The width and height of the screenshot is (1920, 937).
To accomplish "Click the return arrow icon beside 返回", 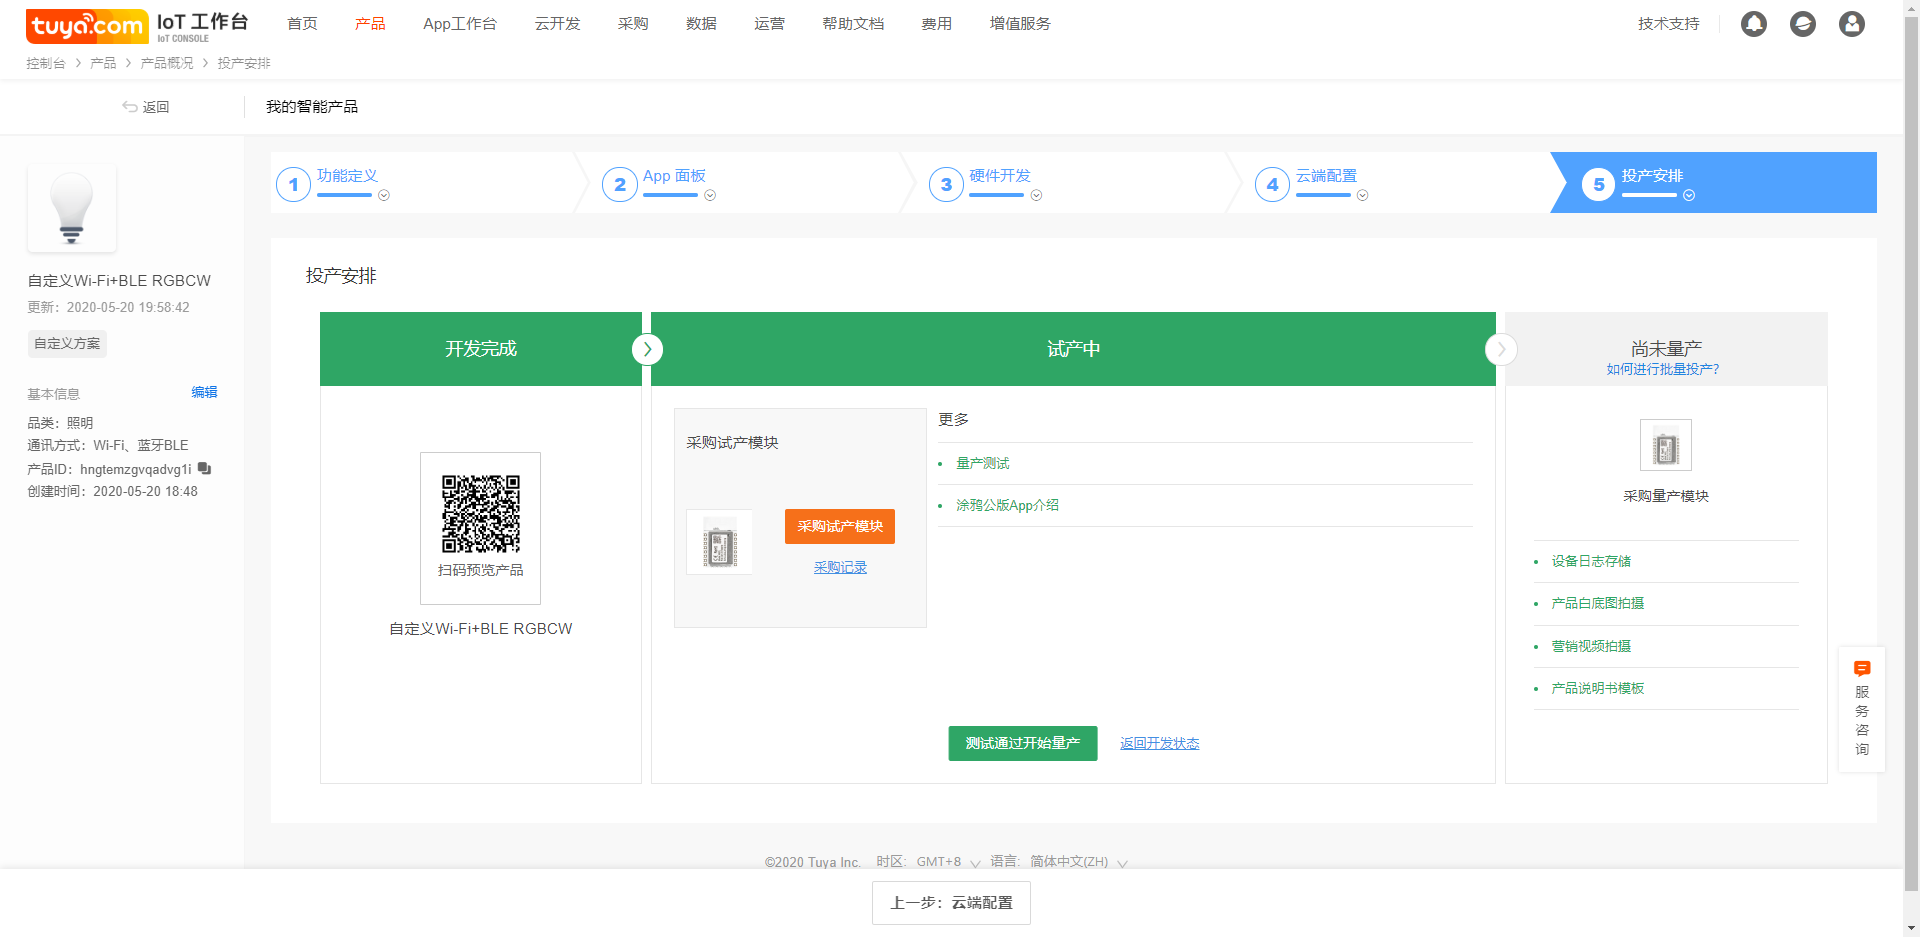I will coord(129,107).
